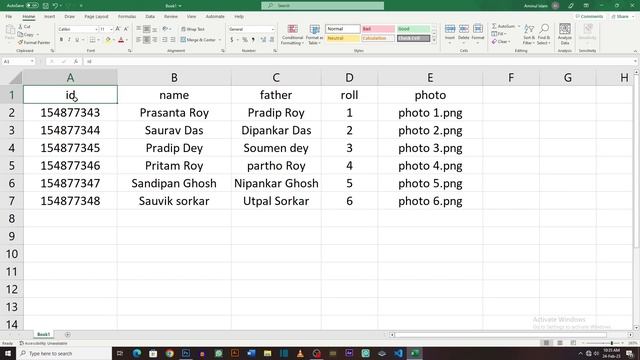Increase font size with the large A icon
640x360 pixels.
pyautogui.click(x=118, y=29)
